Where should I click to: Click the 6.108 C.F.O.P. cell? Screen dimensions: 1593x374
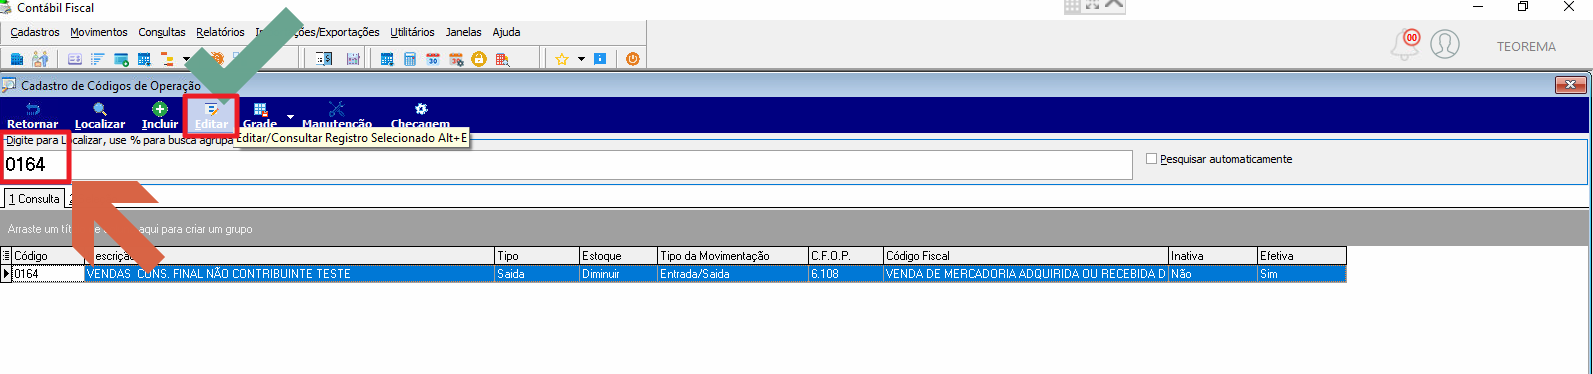(x=845, y=274)
